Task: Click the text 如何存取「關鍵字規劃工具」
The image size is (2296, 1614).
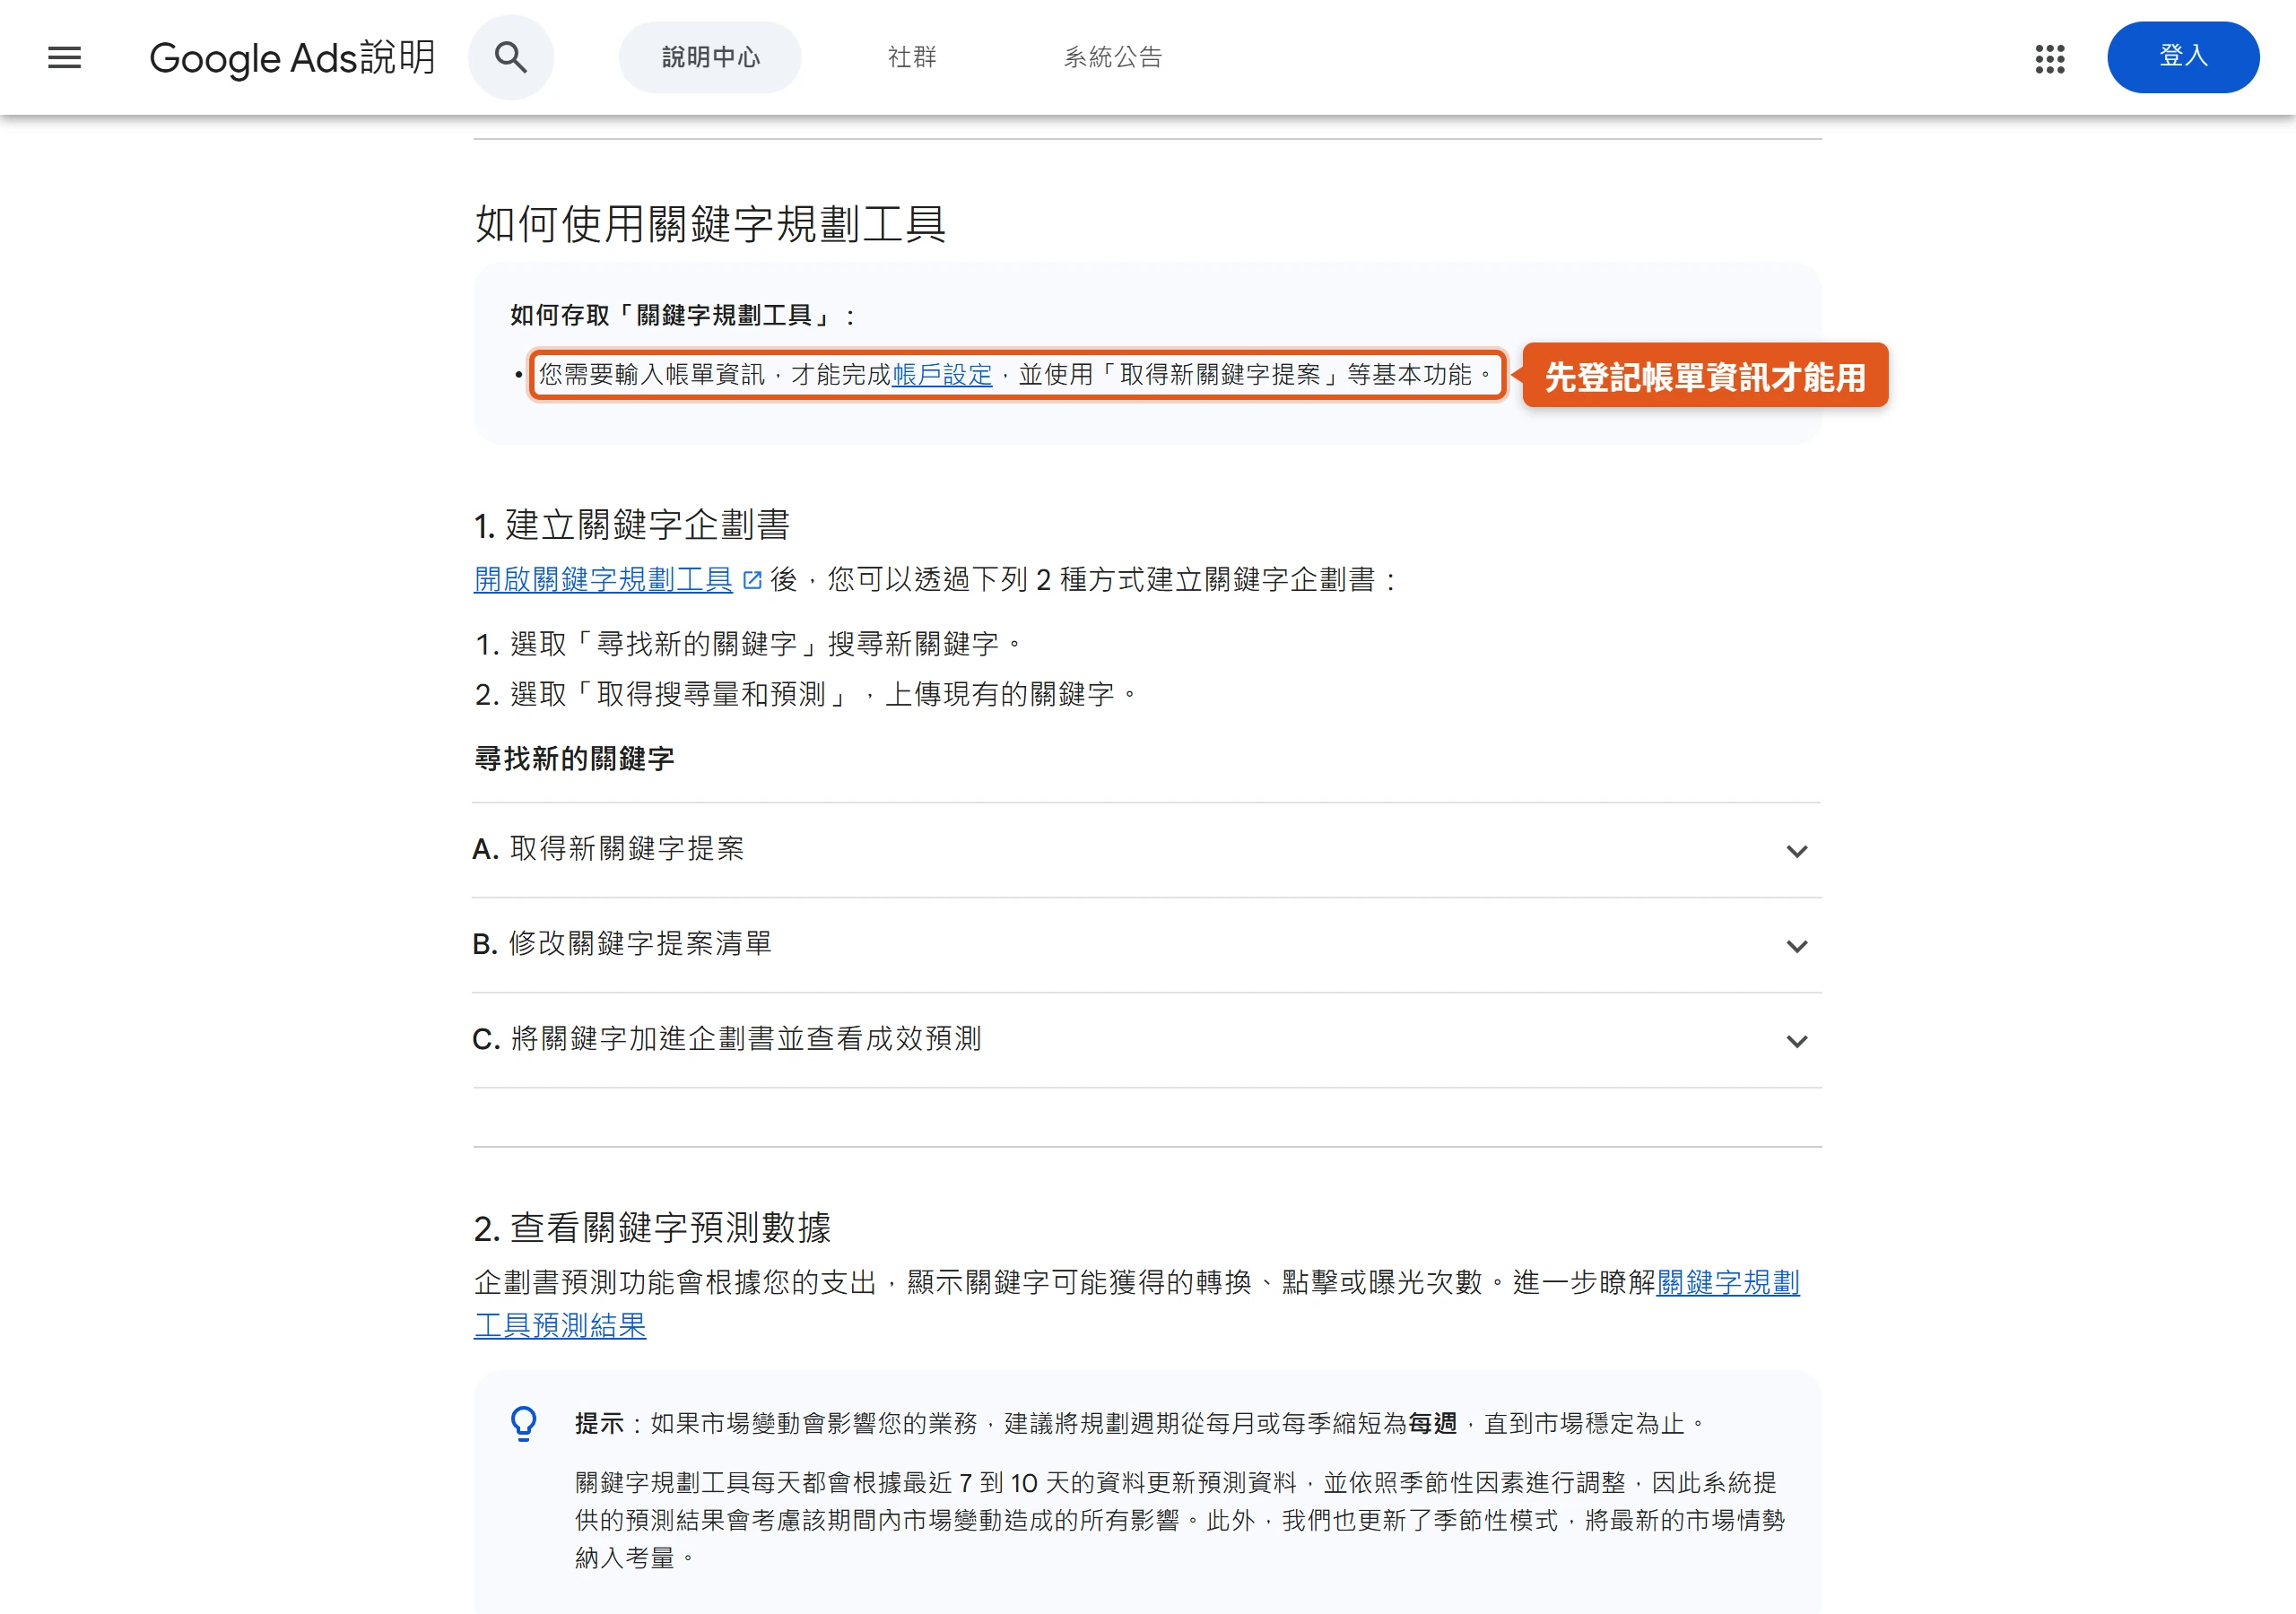Action: point(682,316)
